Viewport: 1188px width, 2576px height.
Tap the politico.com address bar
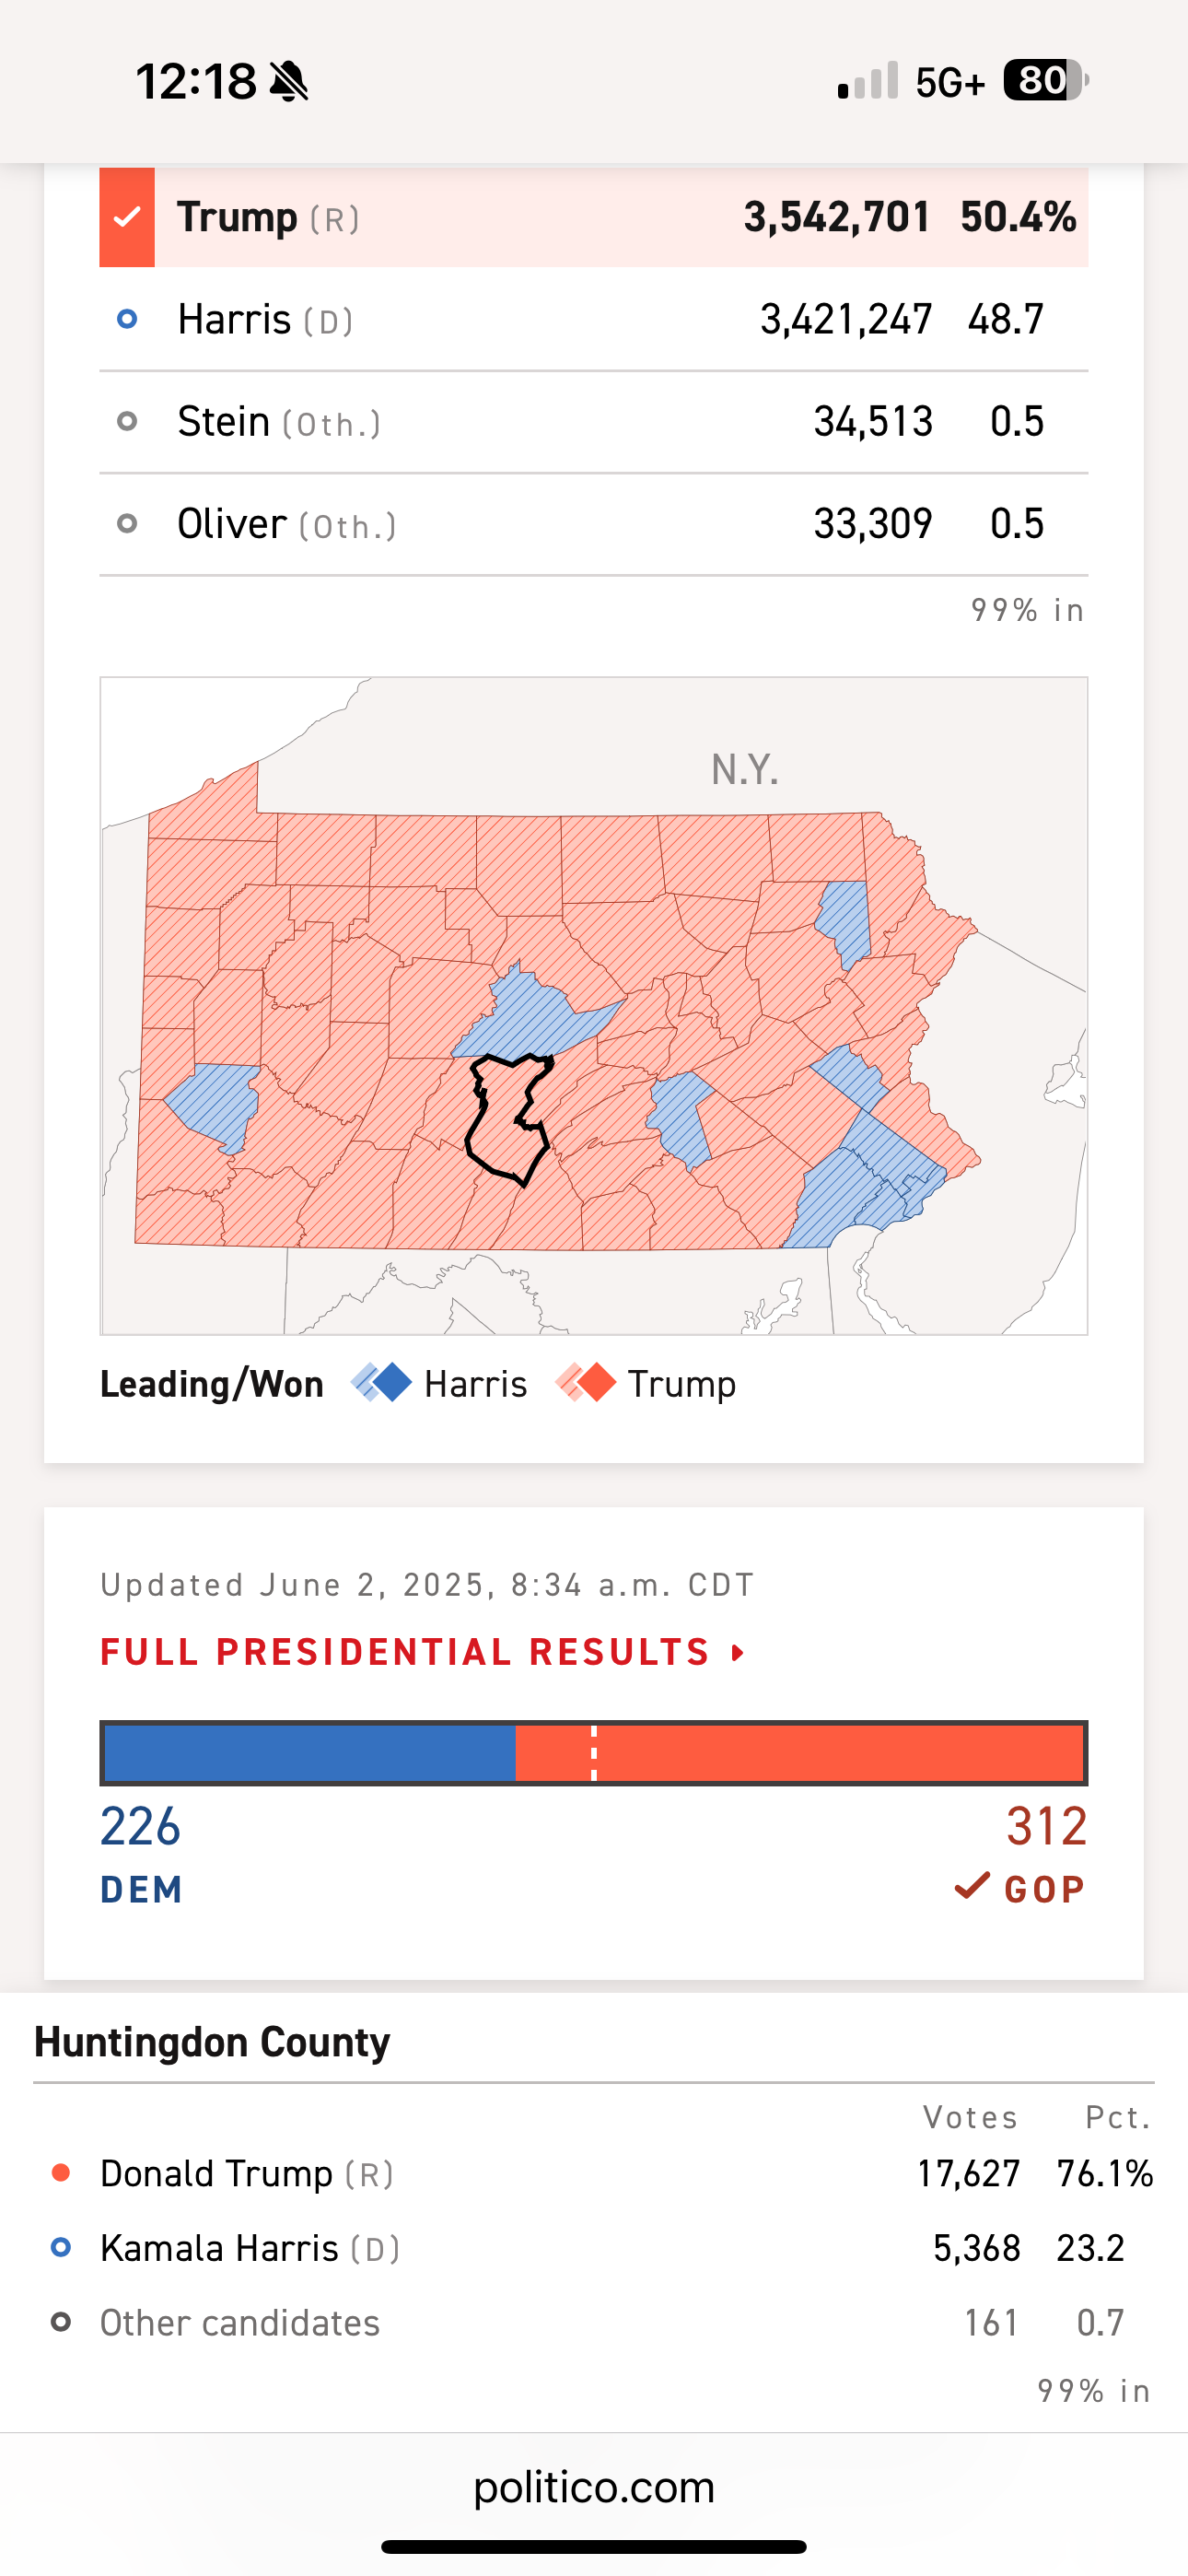coord(594,2487)
